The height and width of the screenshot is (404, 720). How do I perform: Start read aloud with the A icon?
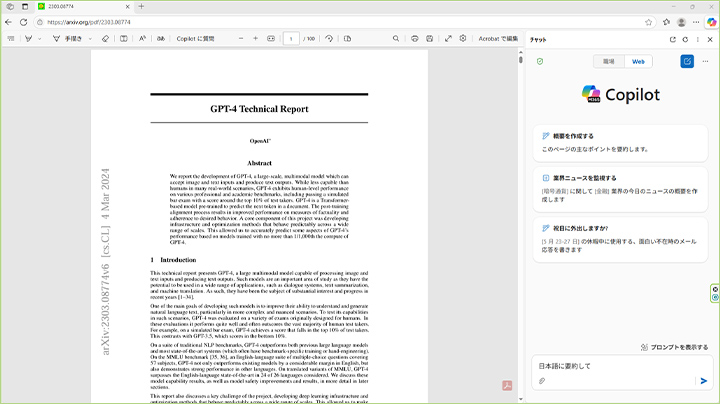[x=142, y=39]
